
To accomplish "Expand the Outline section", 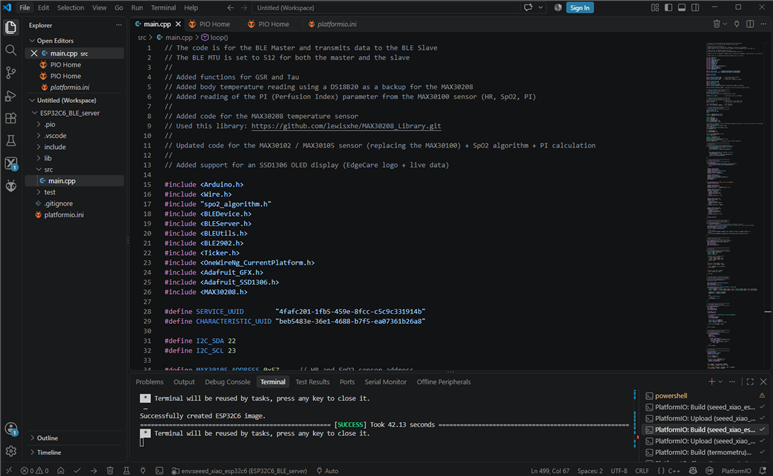I will [x=47, y=438].
